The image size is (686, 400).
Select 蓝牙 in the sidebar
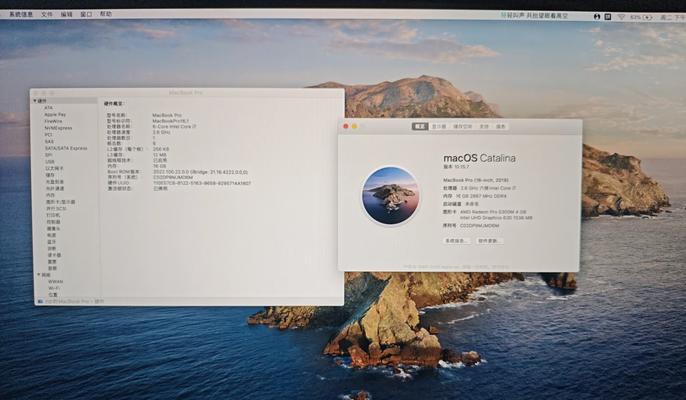coord(52,242)
